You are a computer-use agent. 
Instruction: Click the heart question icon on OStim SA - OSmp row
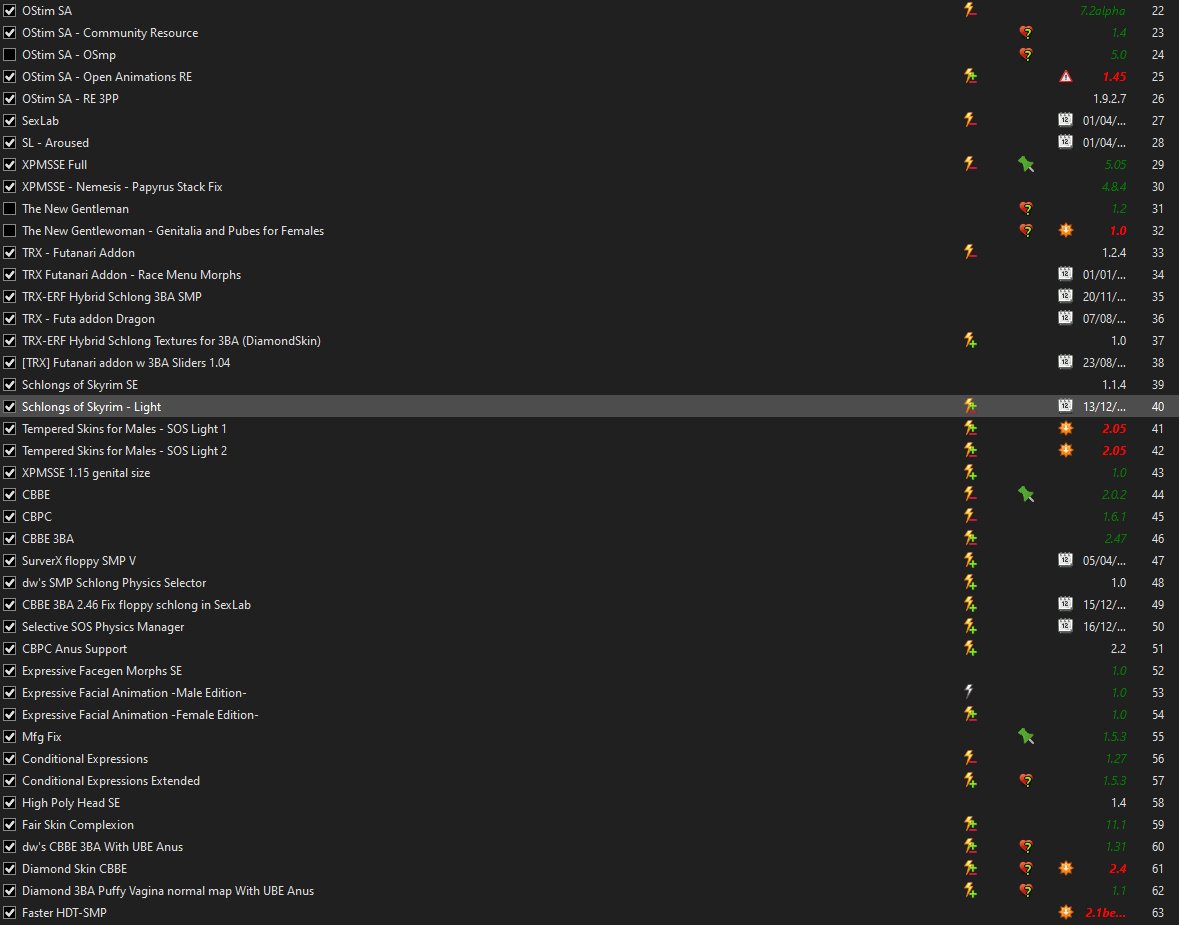(x=1026, y=54)
